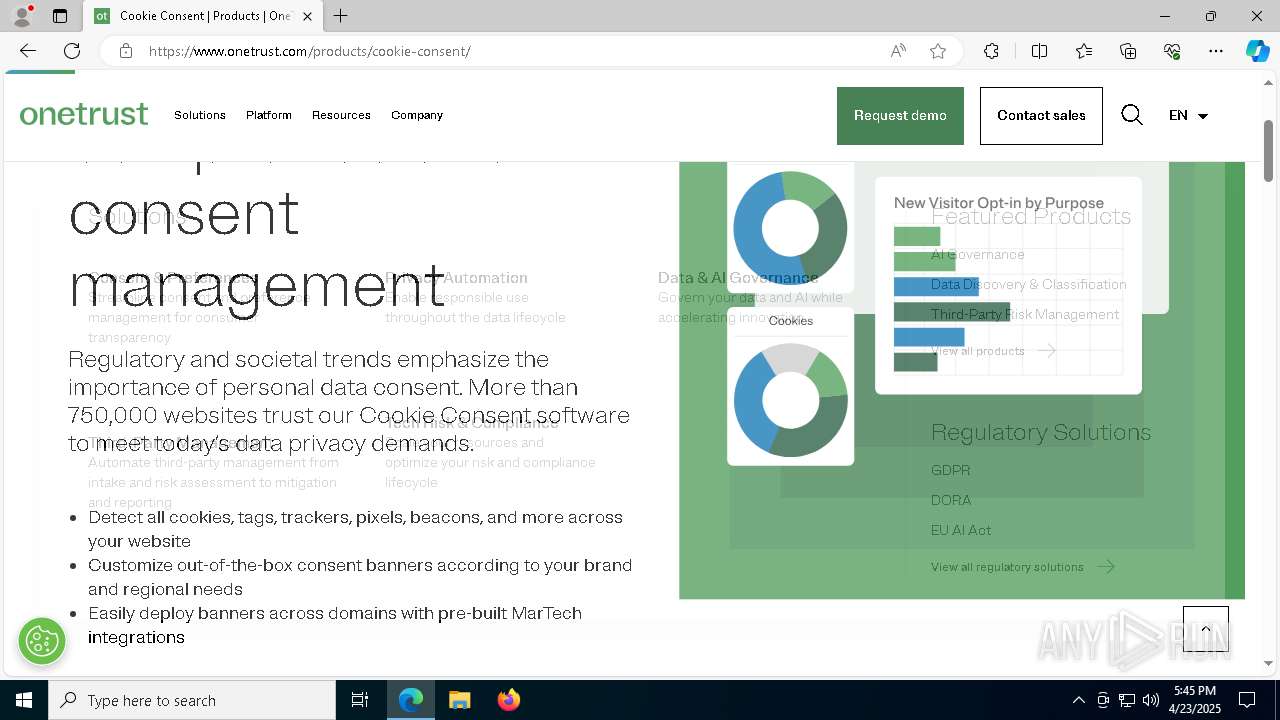Click the taskbar clock and date
This screenshot has width=1280, height=720.
click(x=1195, y=700)
